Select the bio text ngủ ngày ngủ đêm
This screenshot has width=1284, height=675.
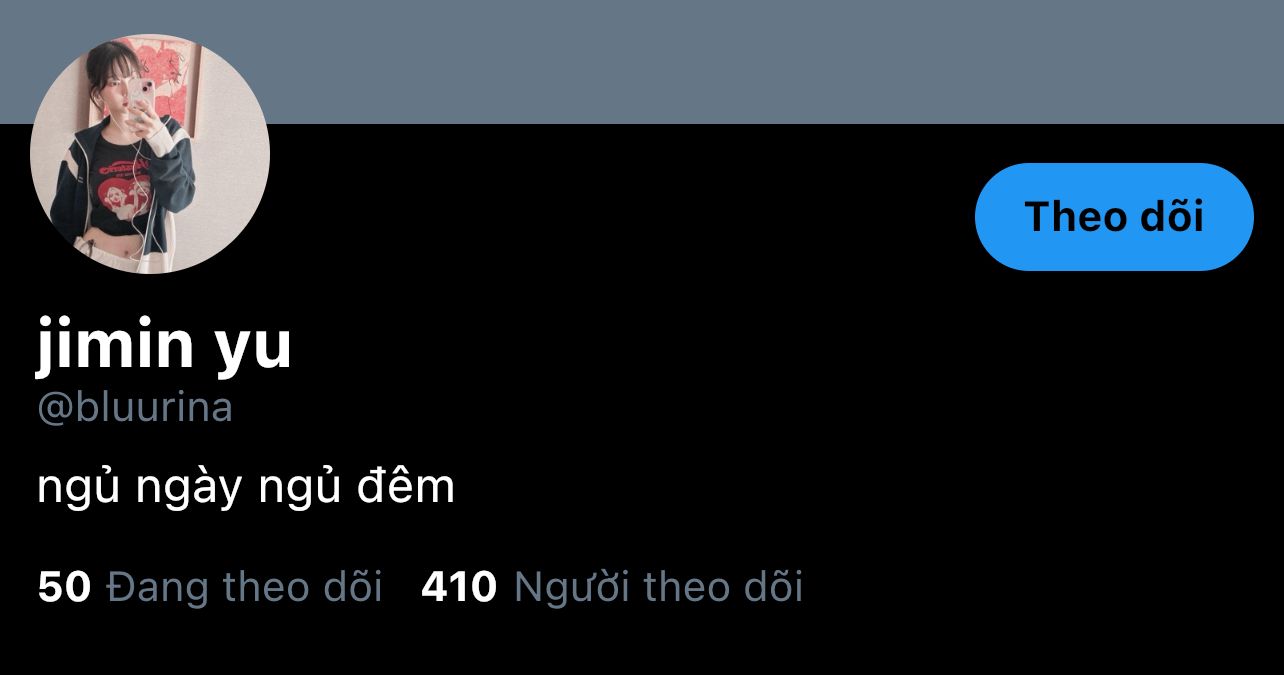click(x=246, y=488)
